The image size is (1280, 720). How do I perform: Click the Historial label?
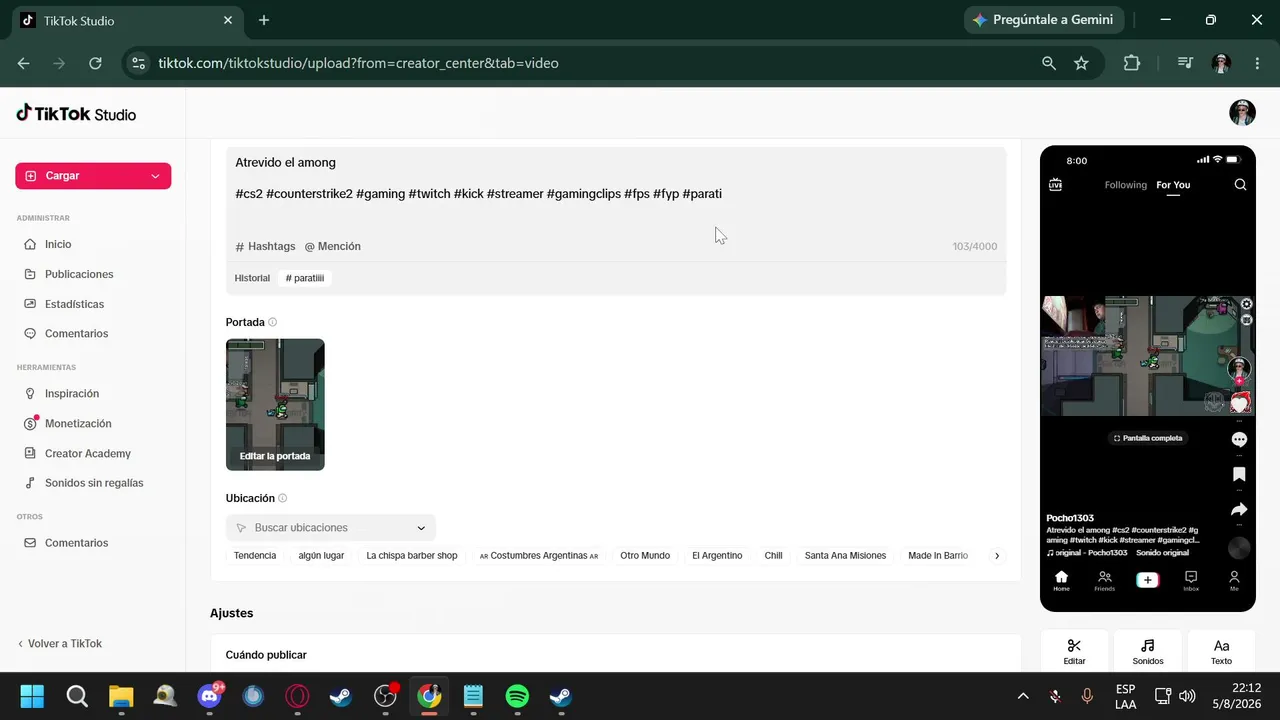[252, 278]
